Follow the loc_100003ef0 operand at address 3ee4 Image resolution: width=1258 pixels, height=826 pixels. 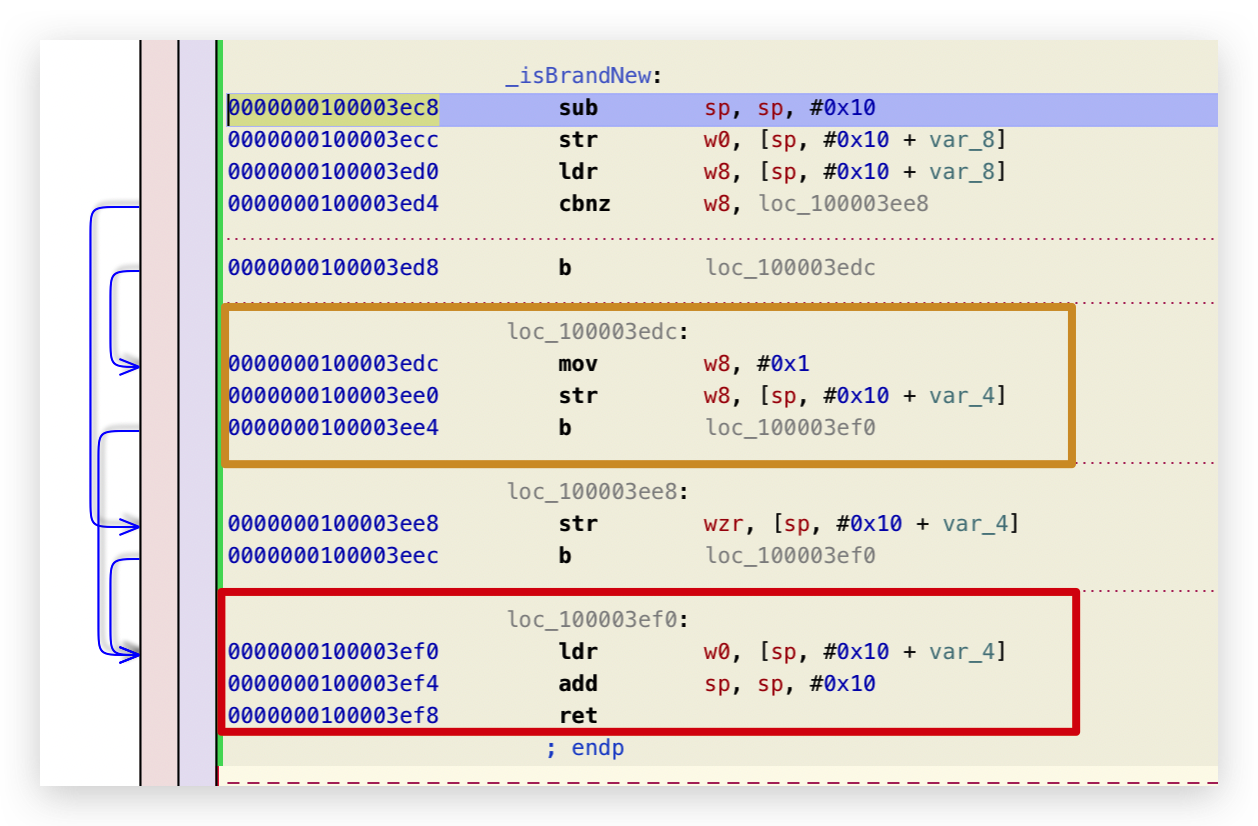click(790, 428)
